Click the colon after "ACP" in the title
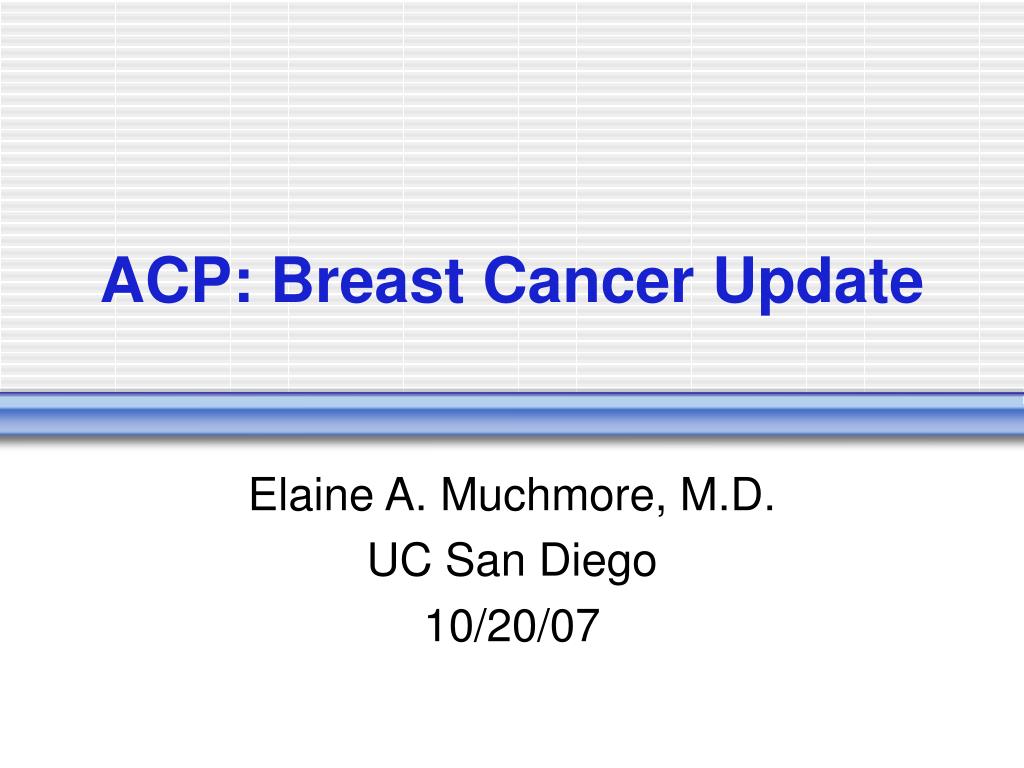The image size is (1024, 768). [x=244, y=287]
